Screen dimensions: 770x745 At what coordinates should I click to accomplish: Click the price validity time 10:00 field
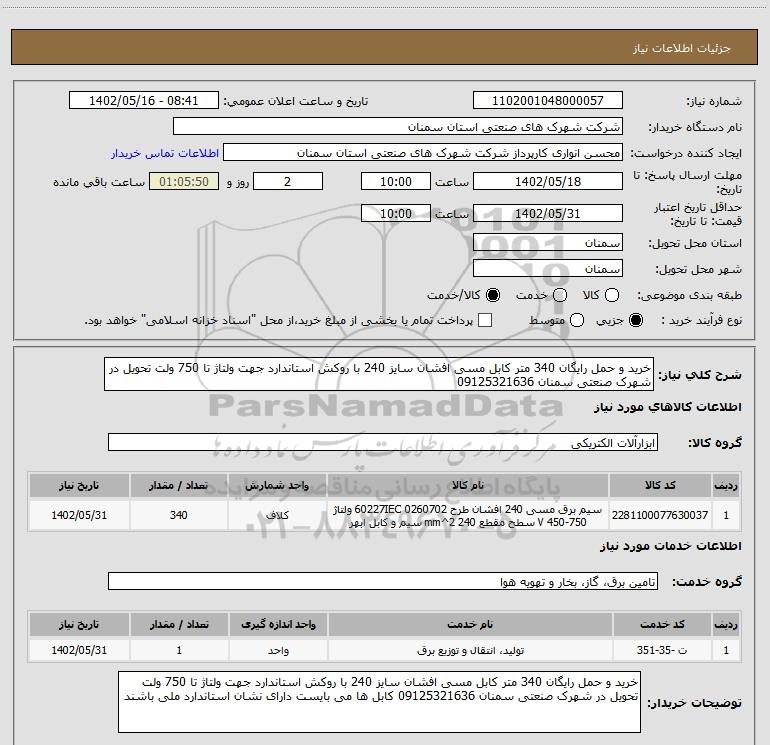click(396, 213)
